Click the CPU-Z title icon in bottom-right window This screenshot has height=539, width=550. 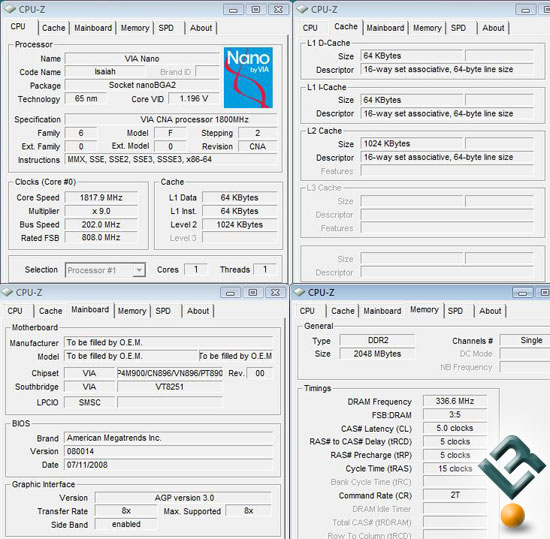299,292
